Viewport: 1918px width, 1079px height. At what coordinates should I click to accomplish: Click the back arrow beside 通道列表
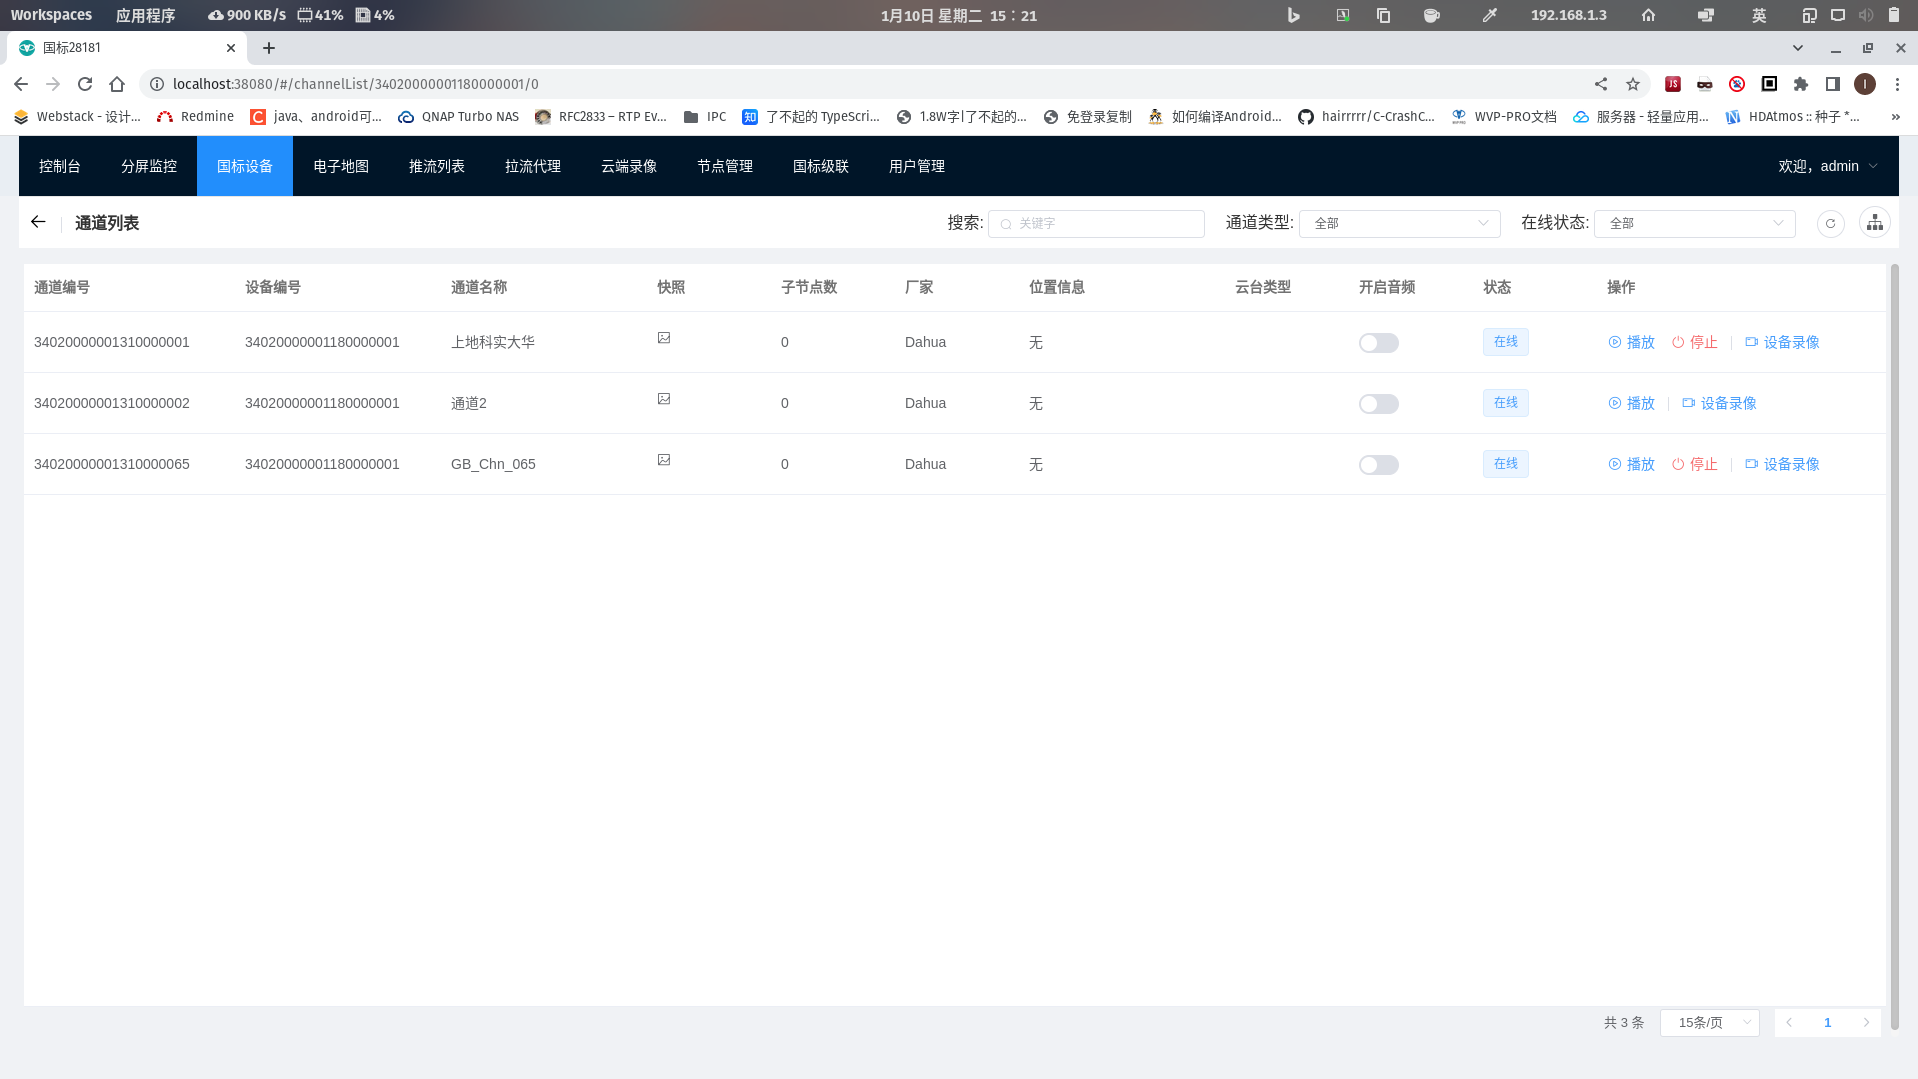[38, 222]
